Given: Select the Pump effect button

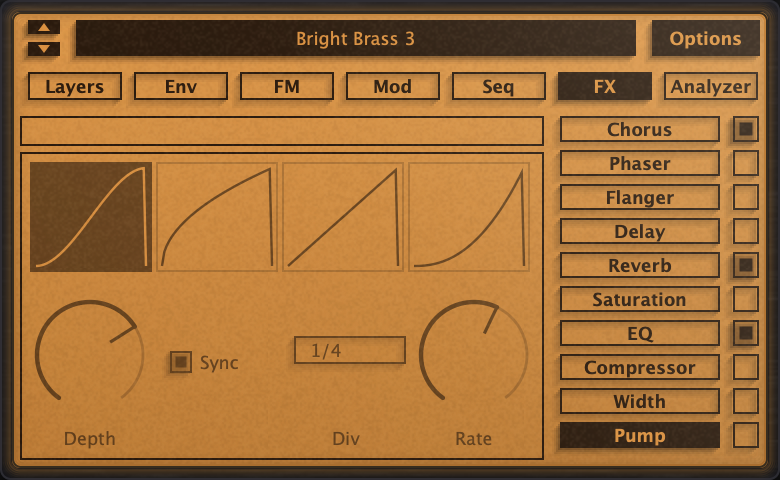Looking at the screenshot, I should coord(639,435).
